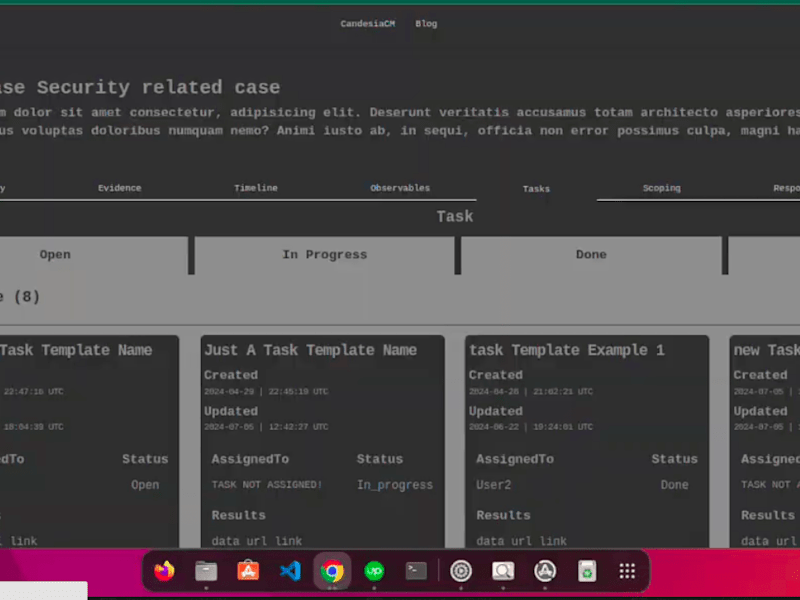Image resolution: width=800 pixels, height=600 pixels.
Task: Open the Terminal from the dock
Action: point(416,571)
